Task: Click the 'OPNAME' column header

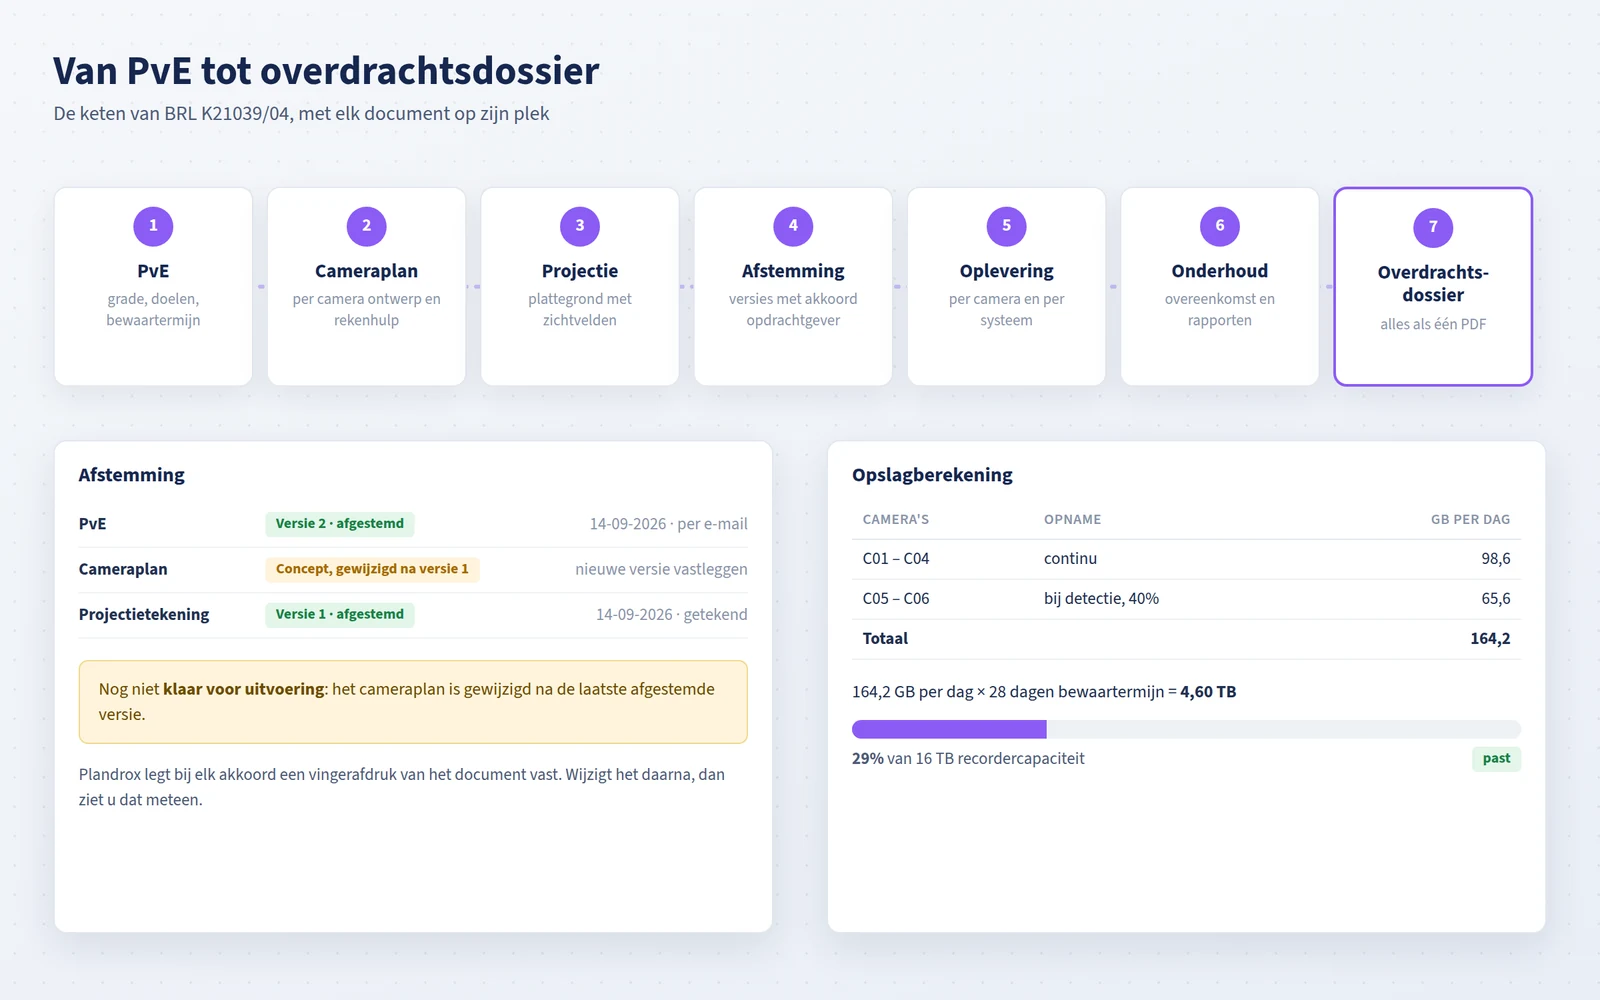Action: (1072, 520)
